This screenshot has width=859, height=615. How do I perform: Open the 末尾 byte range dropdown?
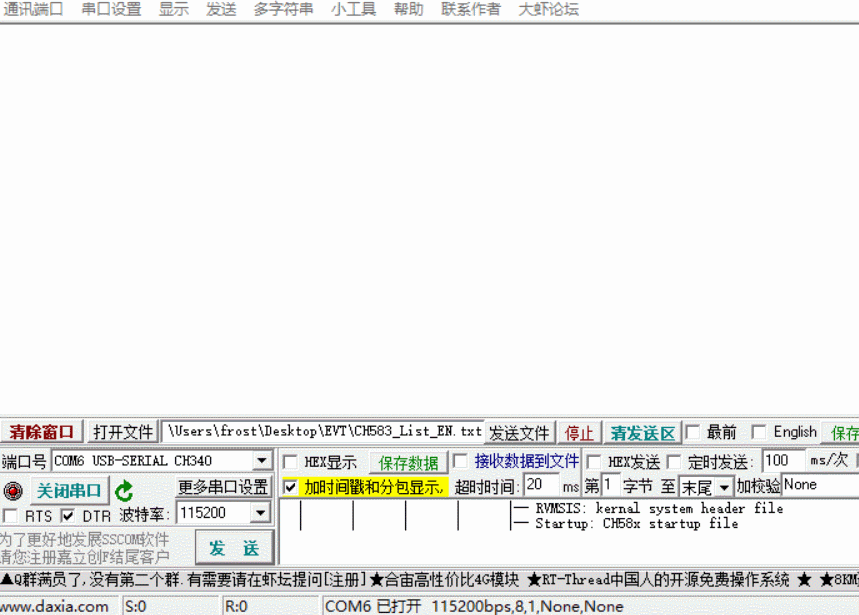tap(724, 487)
